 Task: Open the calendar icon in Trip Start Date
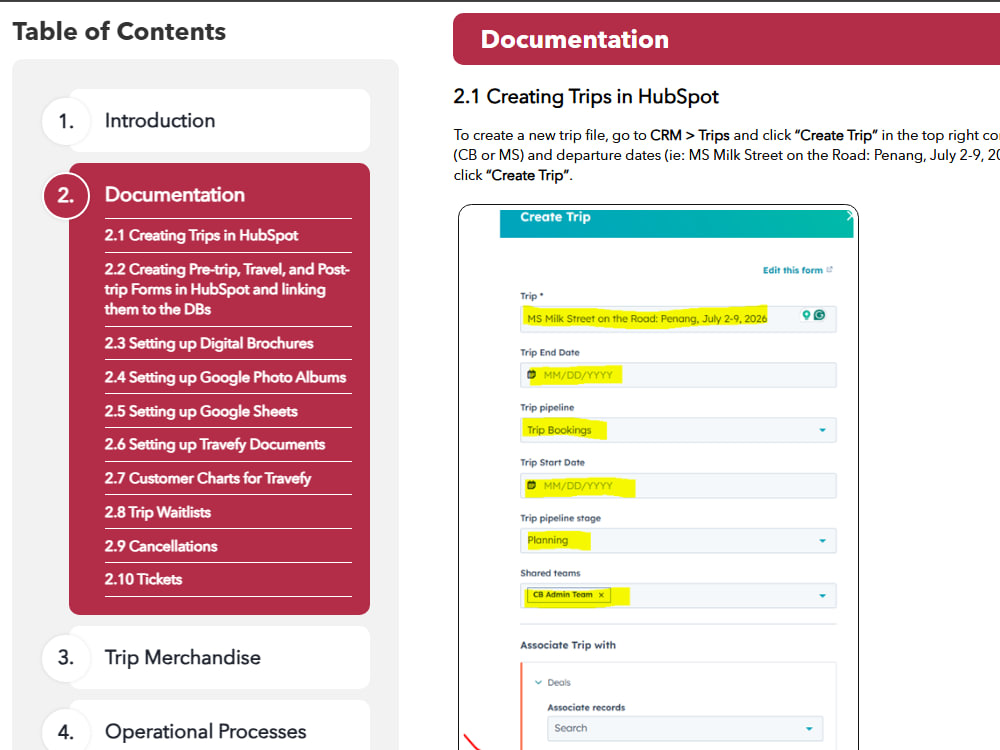531,485
